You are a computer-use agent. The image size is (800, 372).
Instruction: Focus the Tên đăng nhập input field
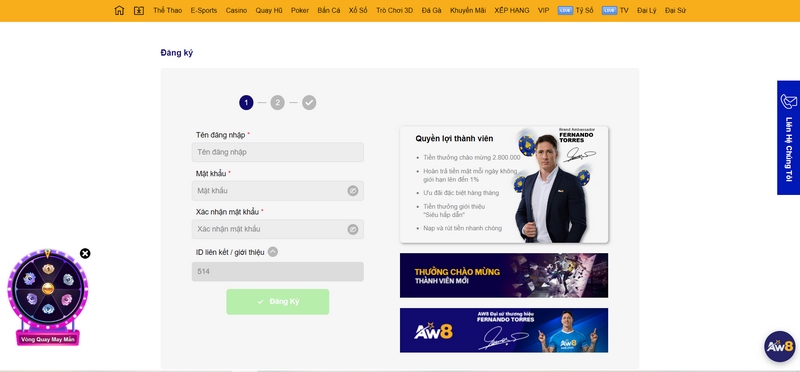coord(278,152)
